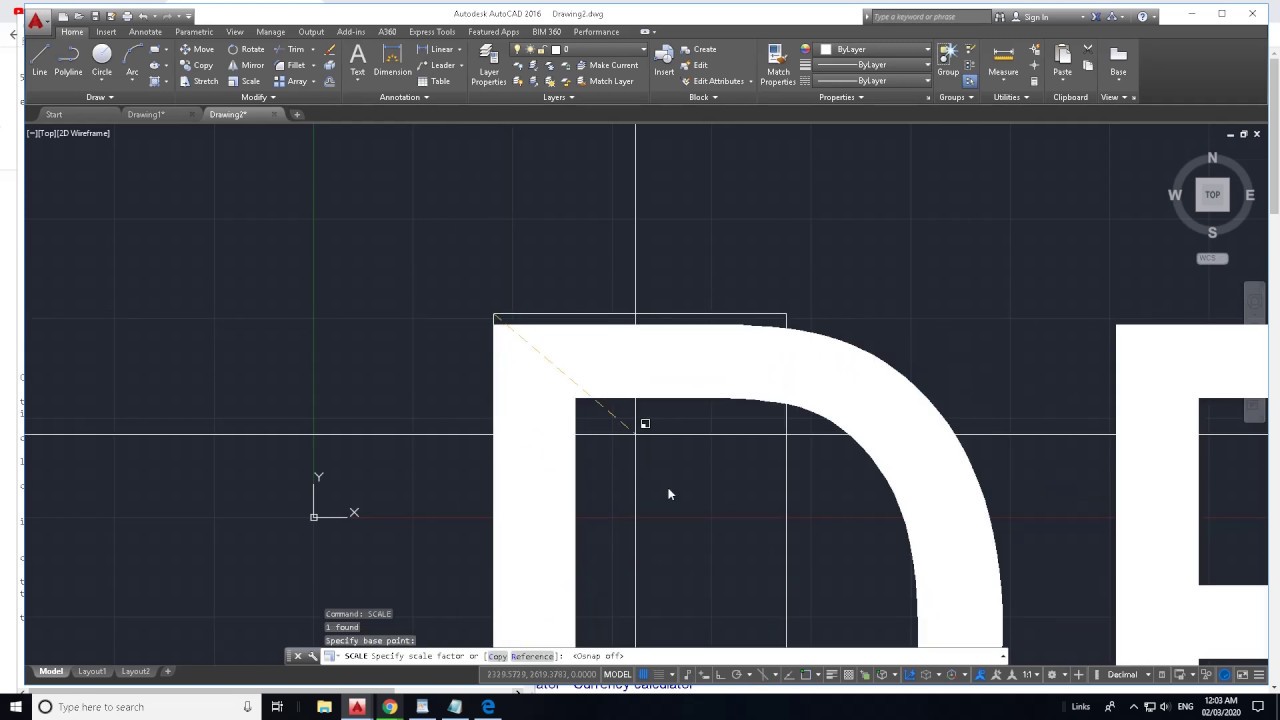Select the Circle tool

click(x=102, y=60)
